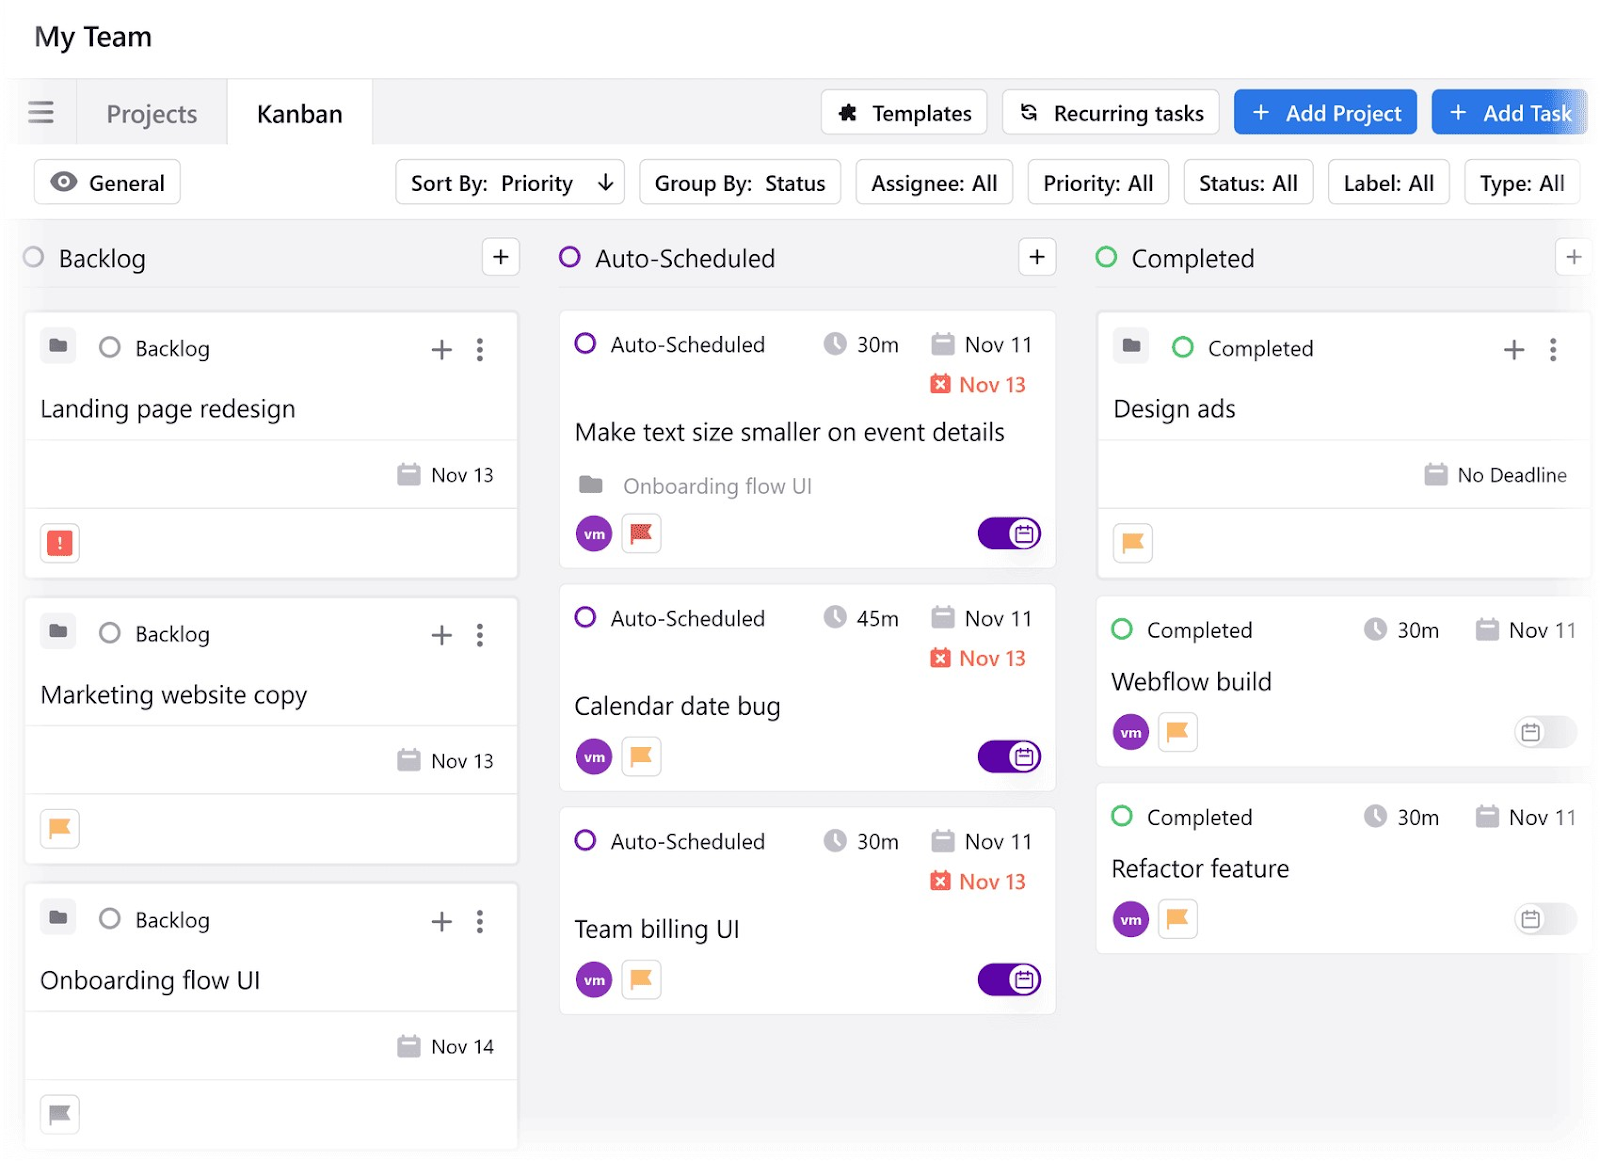
Task: Enable the scheduling toggle on Webflow build
Action: 1545,731
